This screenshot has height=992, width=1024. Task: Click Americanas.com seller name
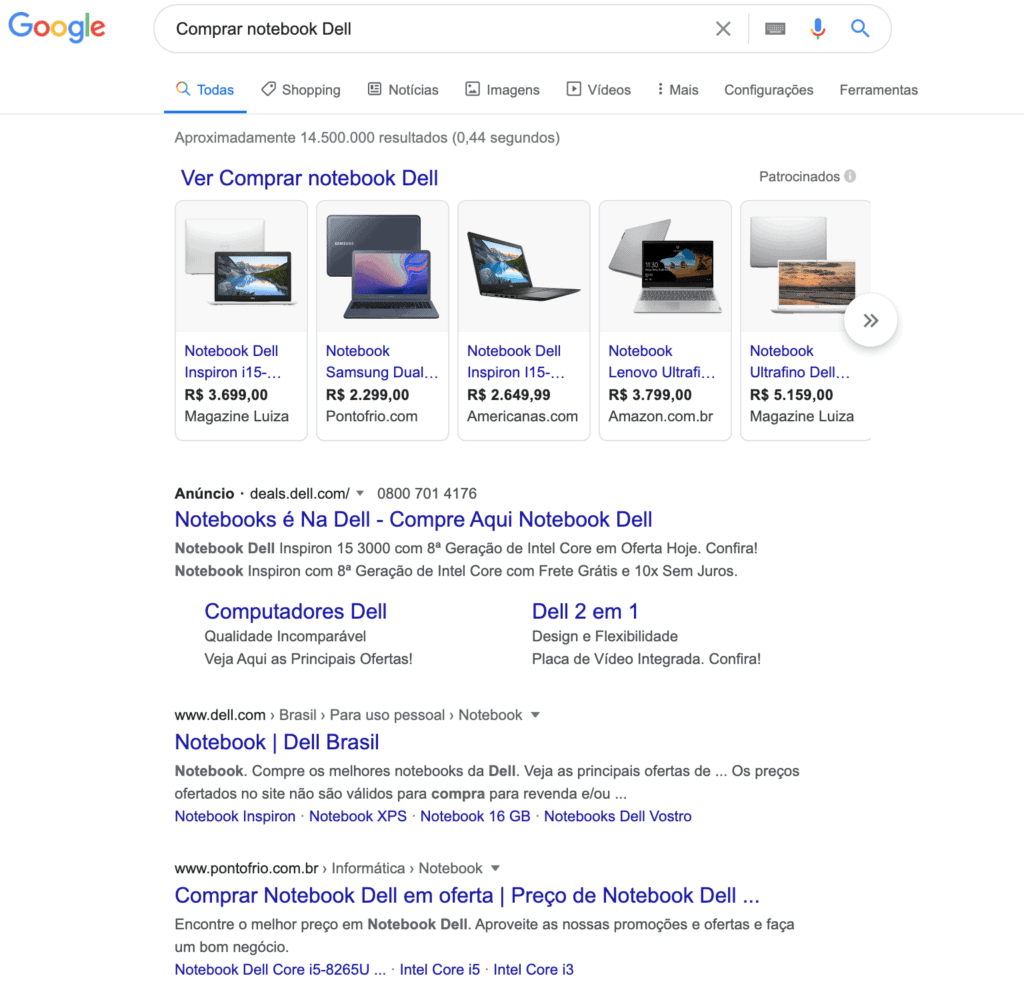coord(522,416)
